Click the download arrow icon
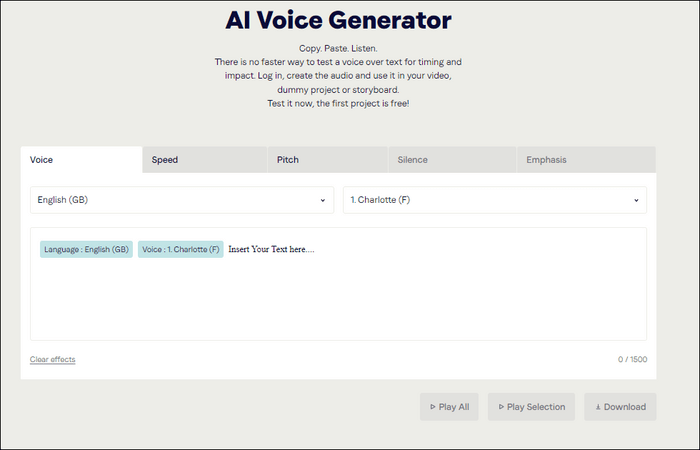The image size is (700, 450). (598, 407)
